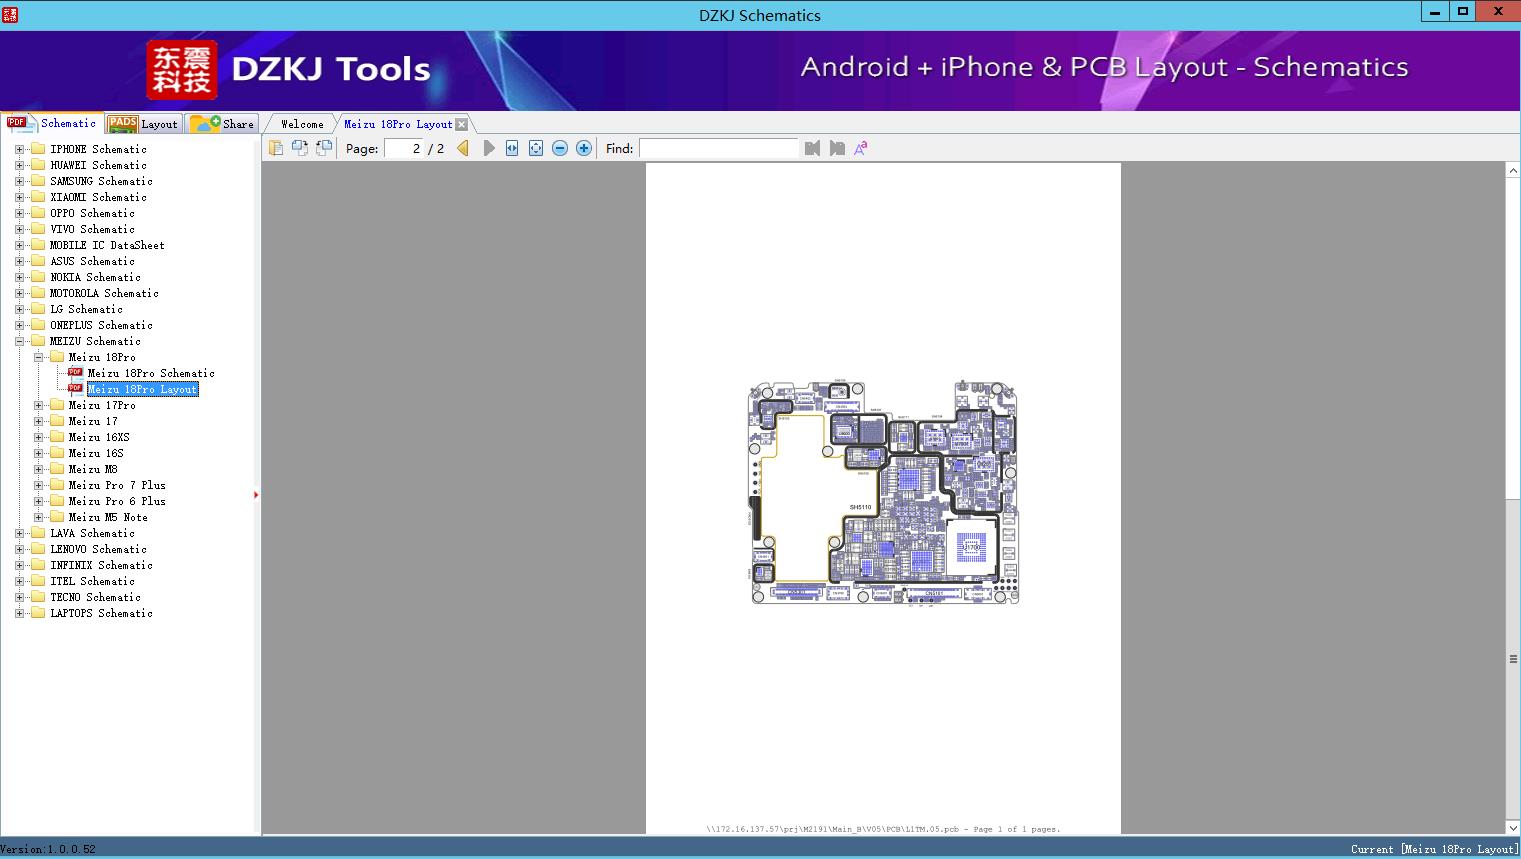Select the Meizu Pro 7 Plus folder

[117, 485]
